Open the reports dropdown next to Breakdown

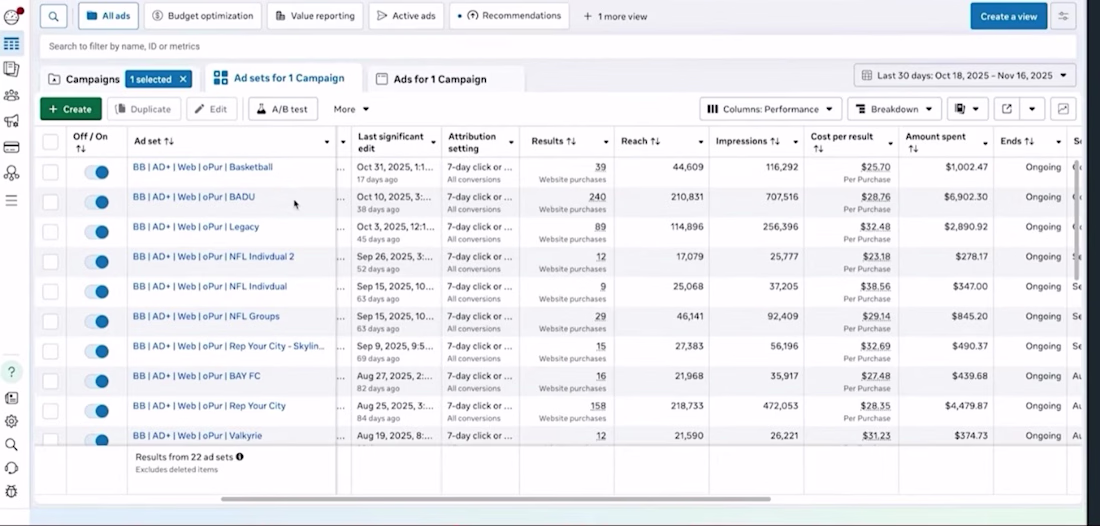pos(967,109)
